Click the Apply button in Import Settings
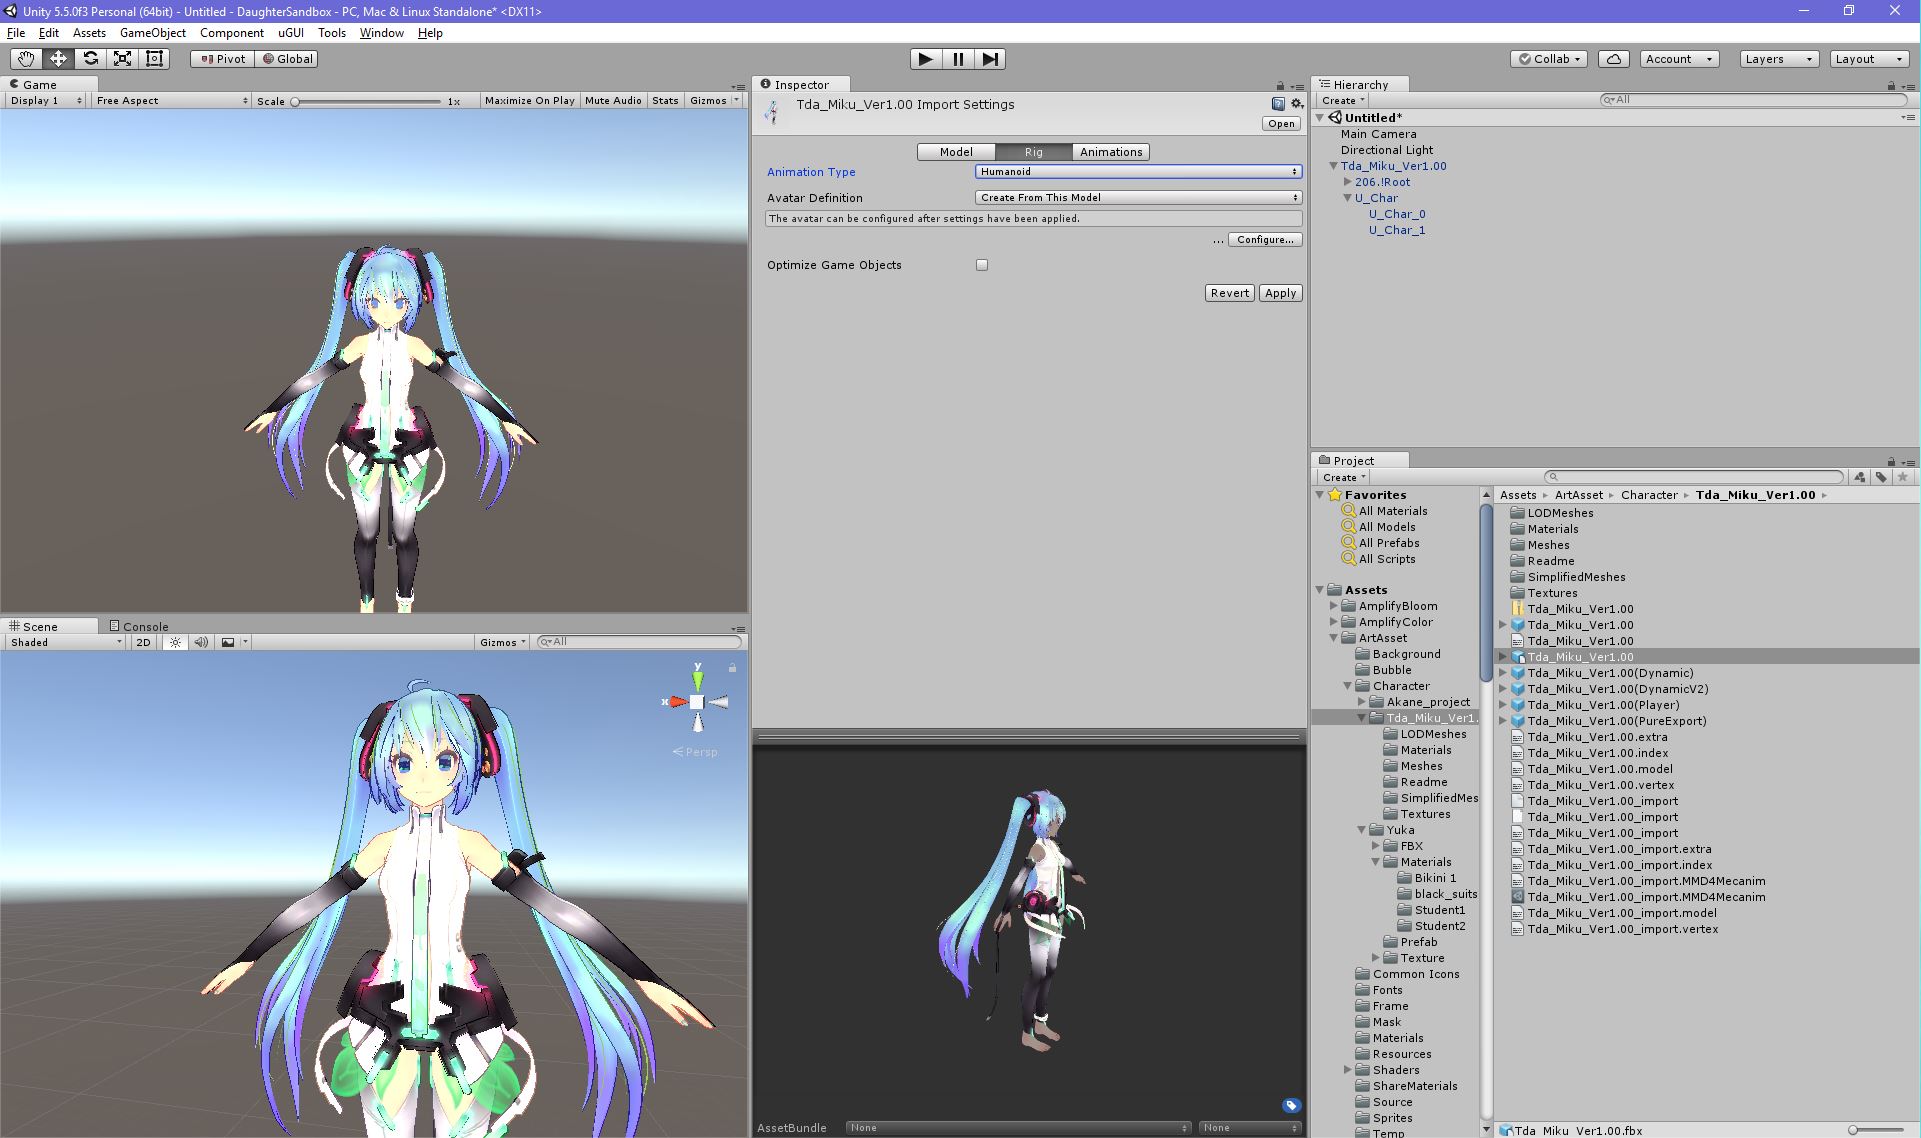The image size is (1921, 1138). pyautogui.click(x=1280, y=292)
